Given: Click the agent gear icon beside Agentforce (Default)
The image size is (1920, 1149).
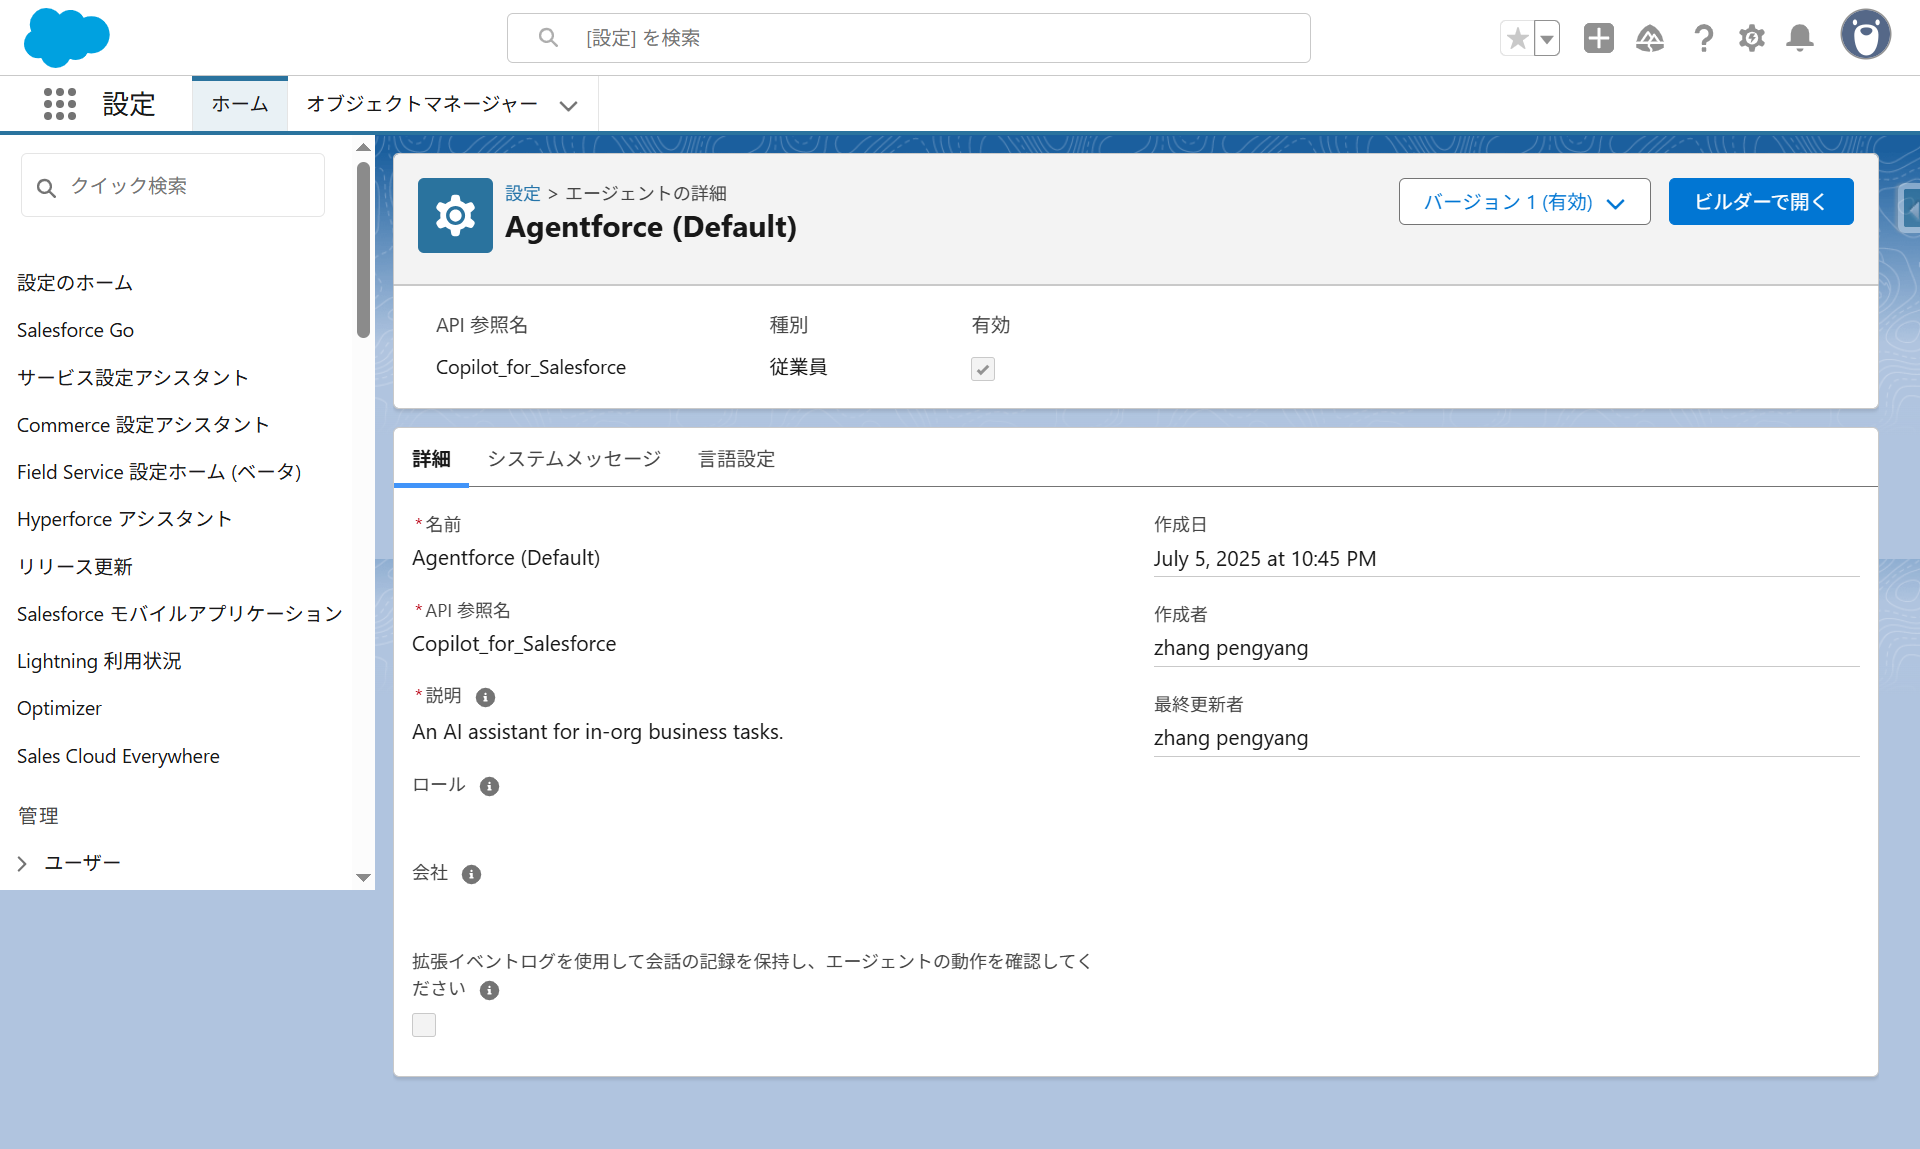Looking at the screenshot, I should click(455, 215).
